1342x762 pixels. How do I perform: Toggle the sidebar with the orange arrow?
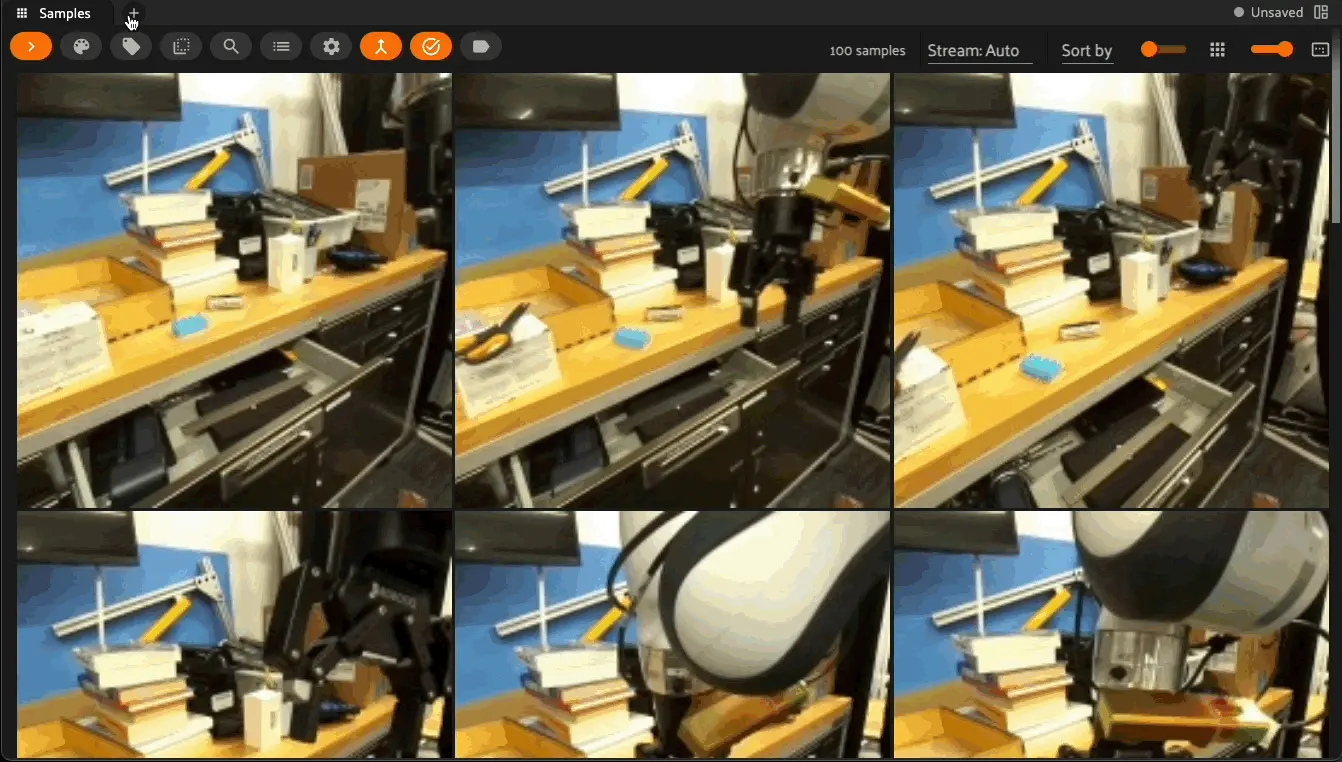coord(31,47)
